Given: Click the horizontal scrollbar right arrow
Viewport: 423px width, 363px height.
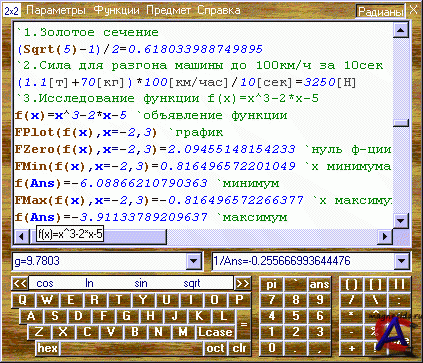Looking at the screenshot, I should 385,236.
